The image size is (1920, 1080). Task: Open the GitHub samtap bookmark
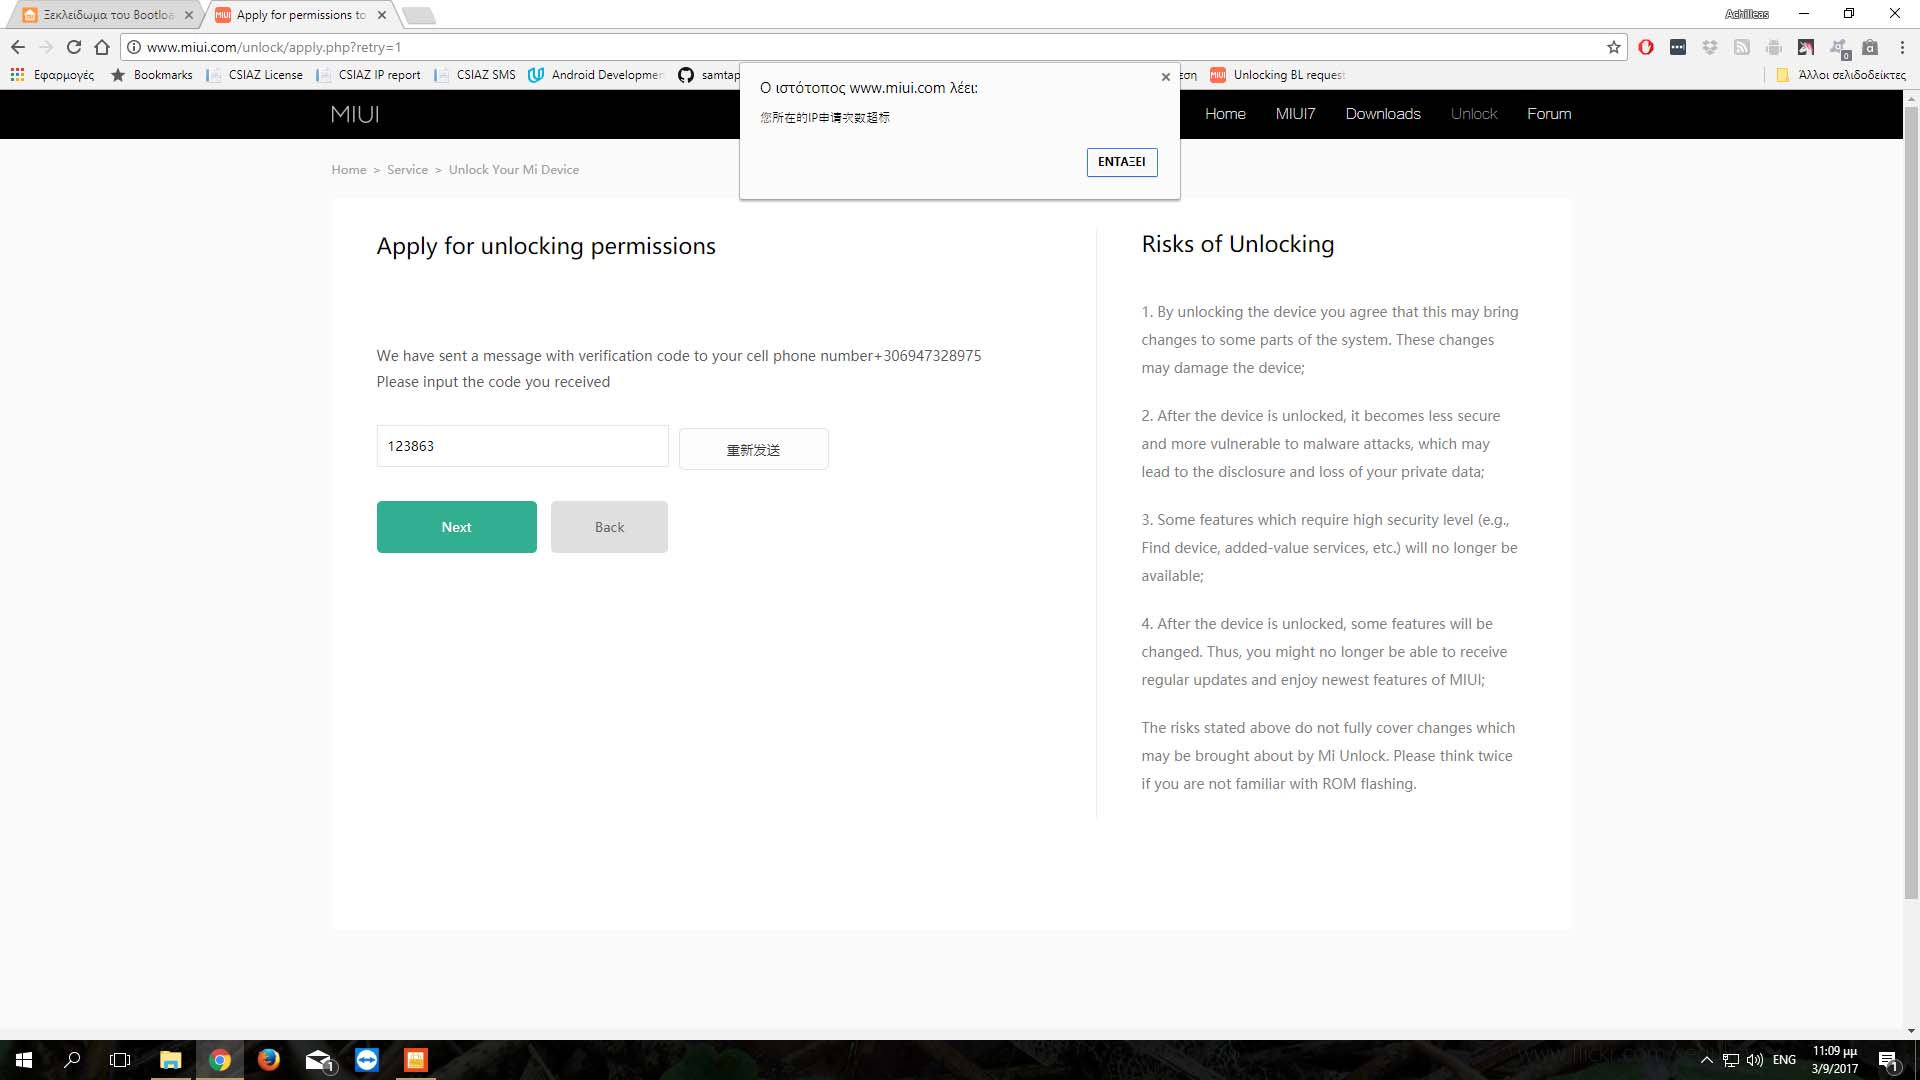click(708, 75)
